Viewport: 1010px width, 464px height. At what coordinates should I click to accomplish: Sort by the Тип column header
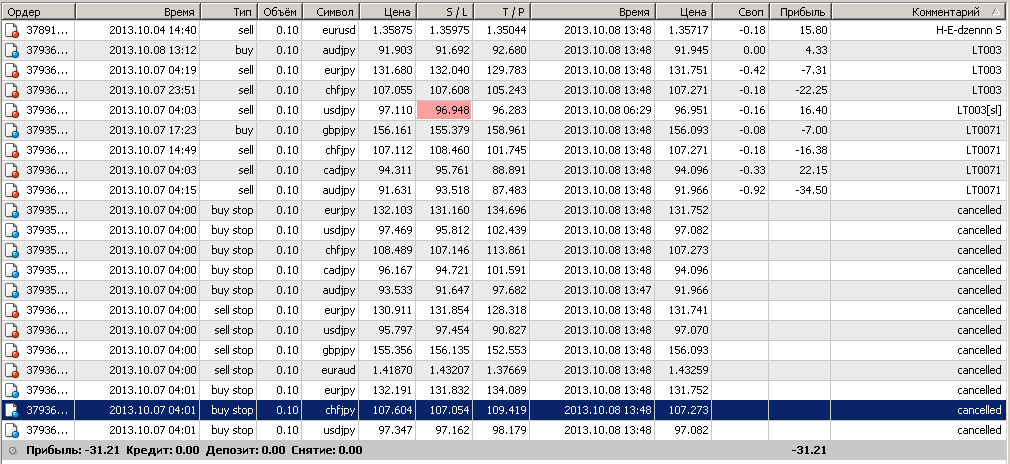(x=228, y=11)
